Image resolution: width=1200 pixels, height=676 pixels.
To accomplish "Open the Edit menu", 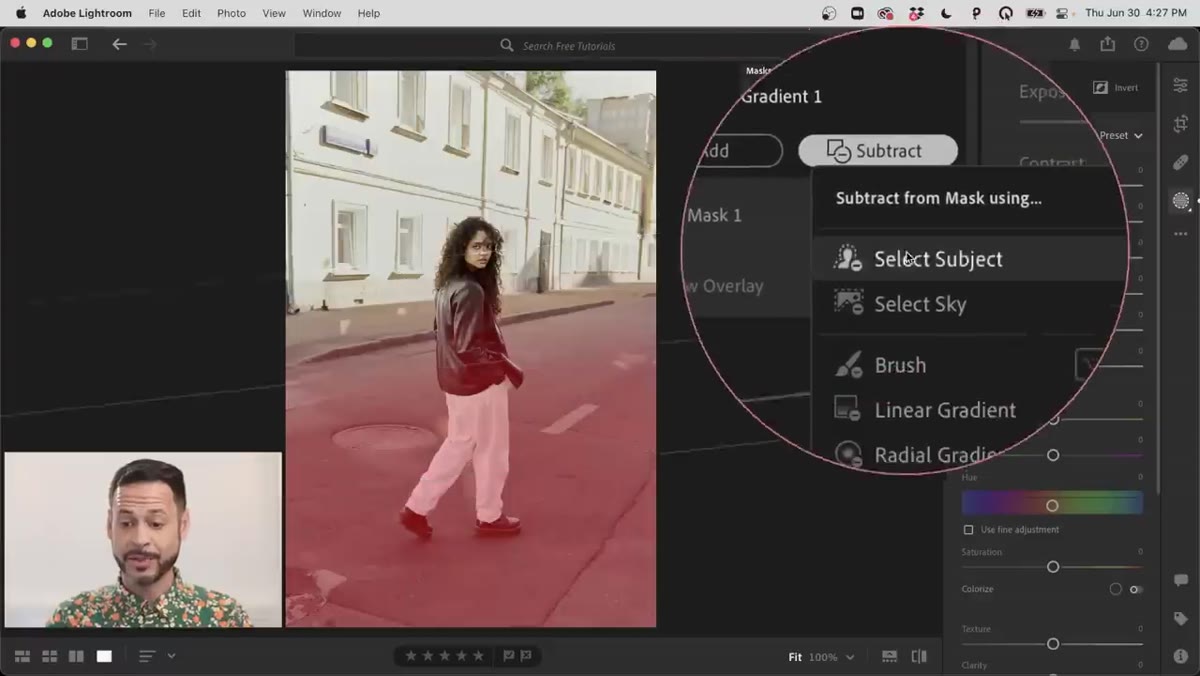I will [191, 13].
